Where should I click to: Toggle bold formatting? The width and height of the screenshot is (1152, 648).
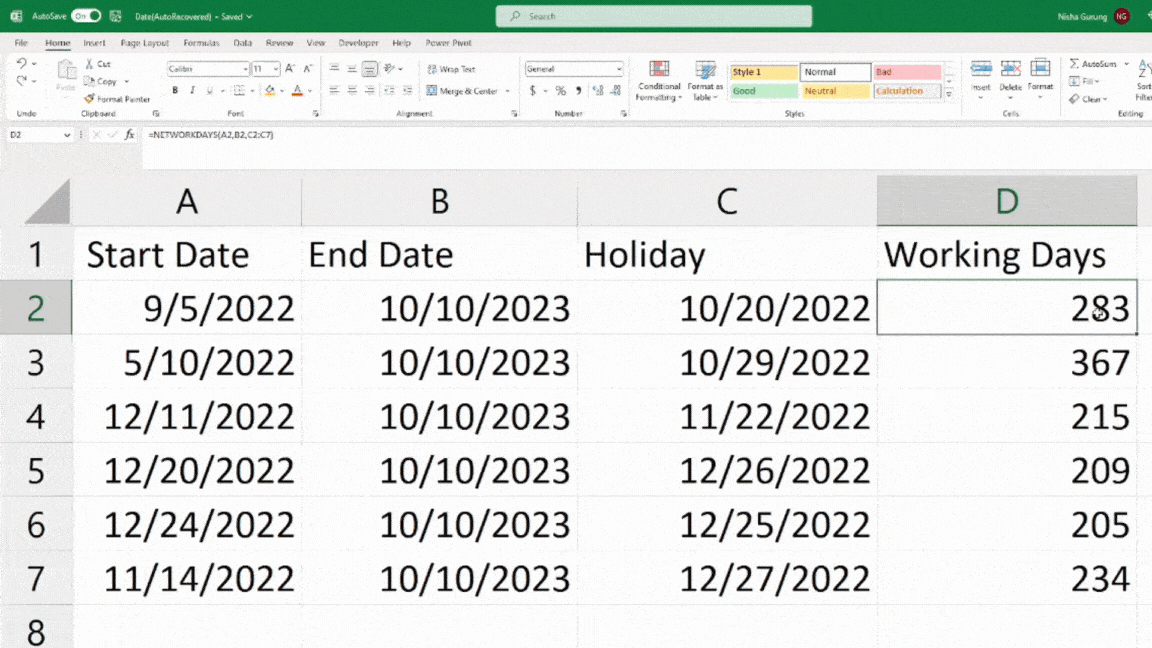174,90
